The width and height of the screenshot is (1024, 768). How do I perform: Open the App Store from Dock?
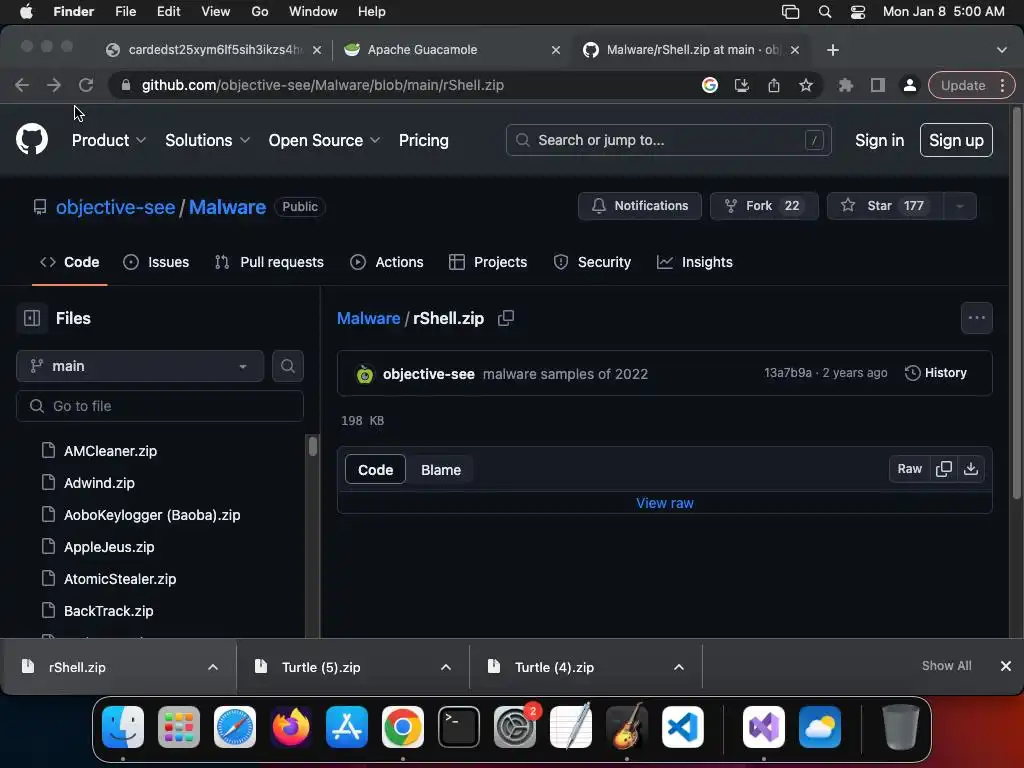pos(347,727)
